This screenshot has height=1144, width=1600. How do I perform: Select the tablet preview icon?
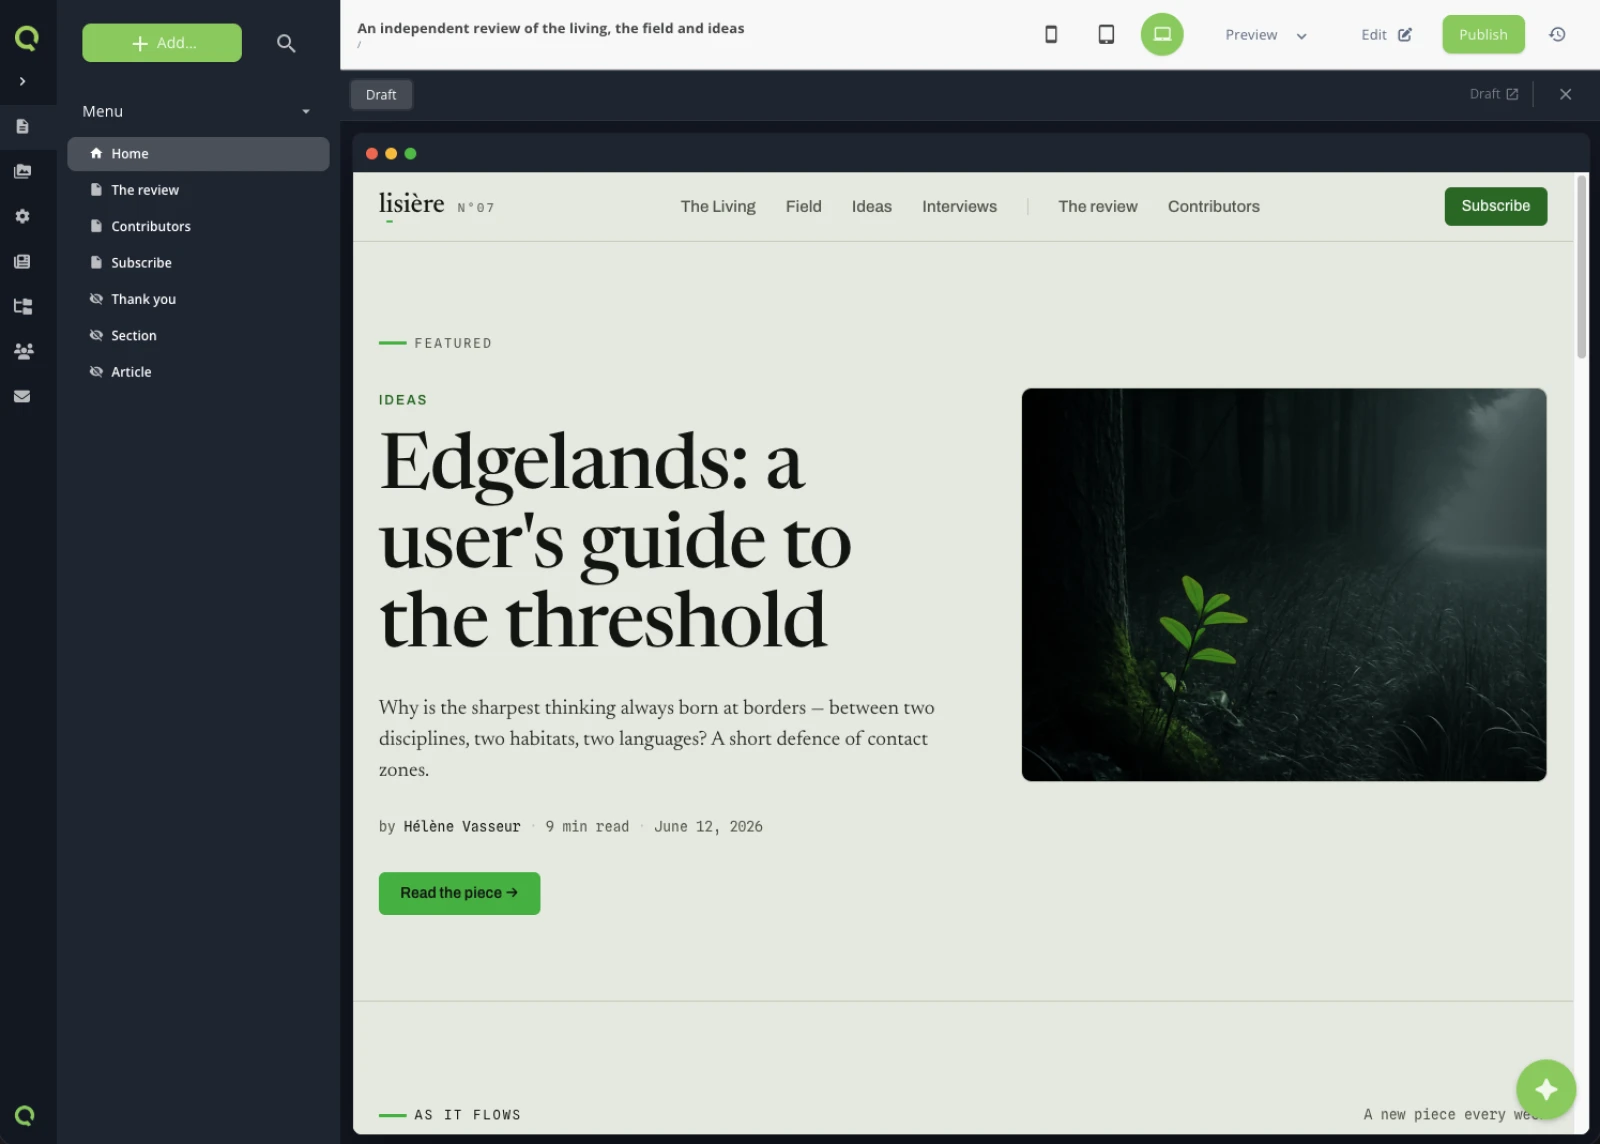[x=1106, y=34]
